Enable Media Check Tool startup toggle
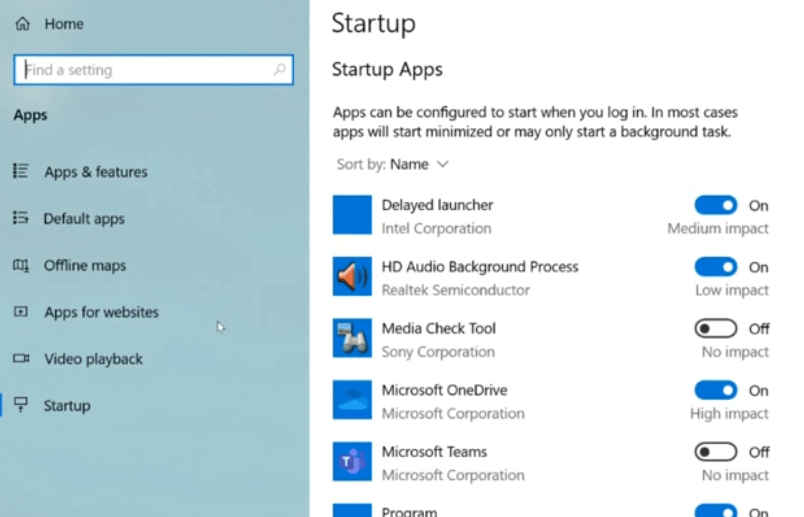Image resolution: width=804 pixels, height=517 pixels. coord(716,328)
